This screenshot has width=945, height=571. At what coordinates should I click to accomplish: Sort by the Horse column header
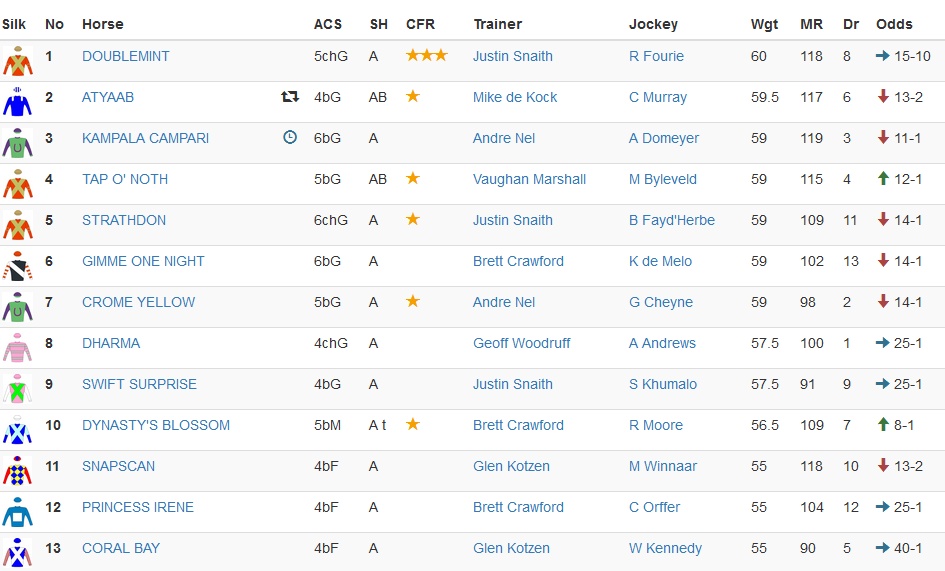(x=102, y=24)
